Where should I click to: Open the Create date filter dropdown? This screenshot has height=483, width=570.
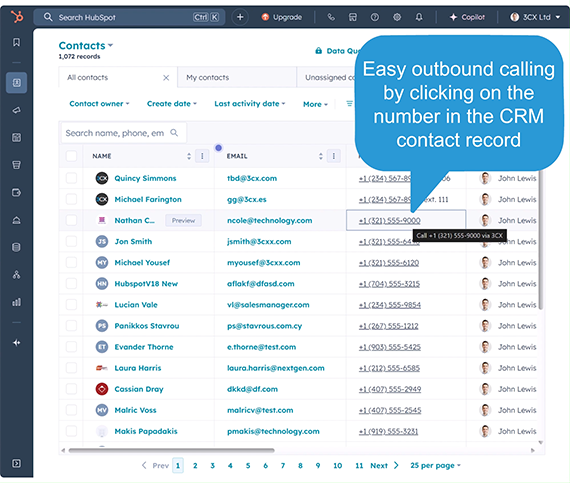coord(172,104)
